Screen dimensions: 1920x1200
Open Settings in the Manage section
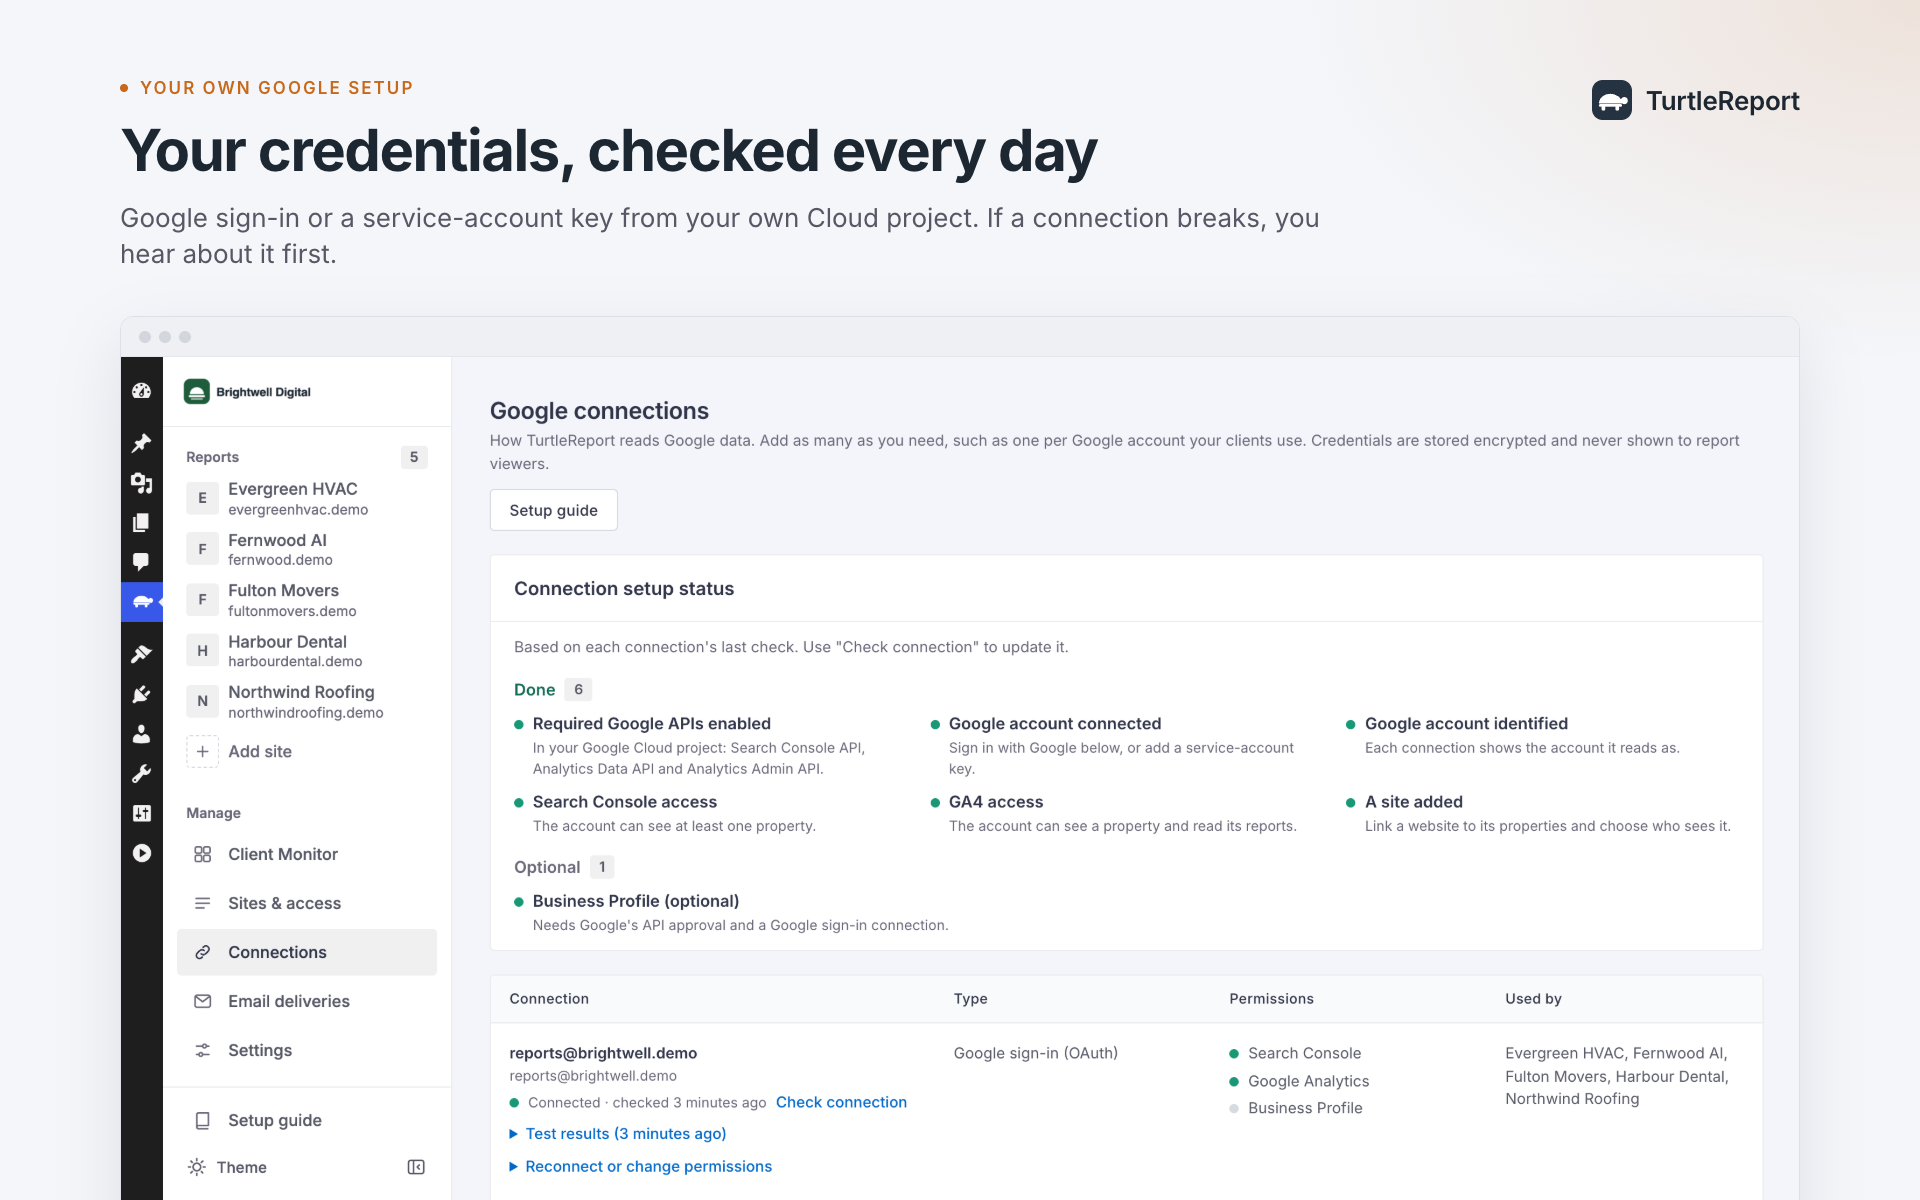coord(307,1050)
